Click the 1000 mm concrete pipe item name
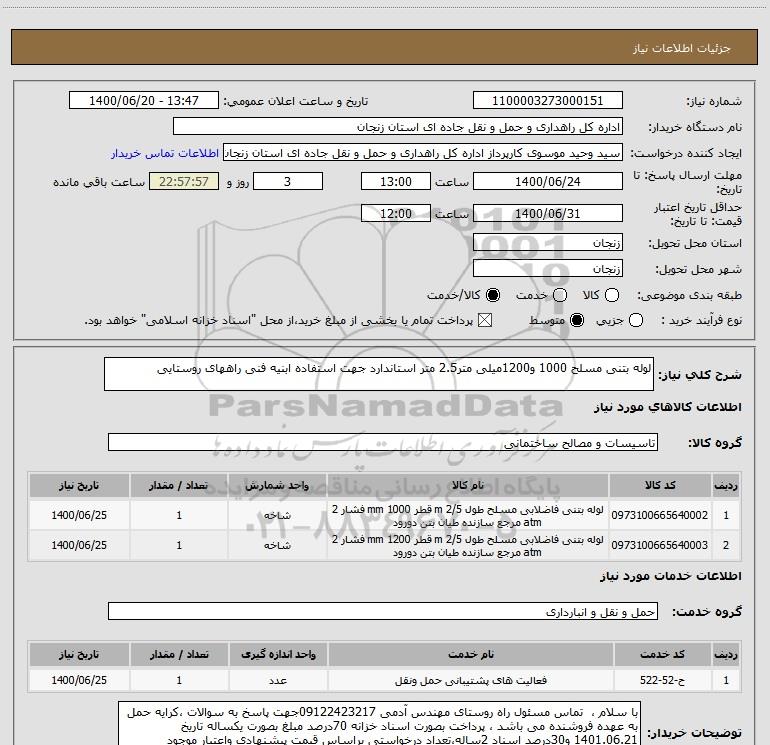Image resolution: width=770 pixels, height=745 pixels. pos(468,516)
